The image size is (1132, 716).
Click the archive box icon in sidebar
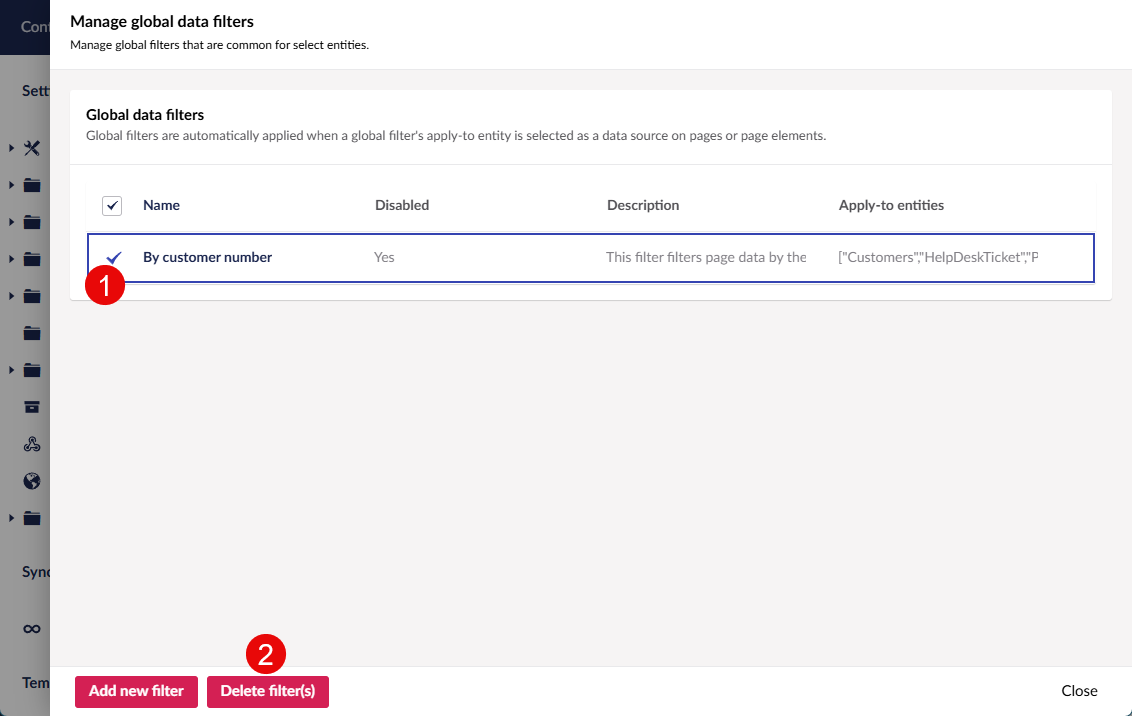tap(32, 407)
